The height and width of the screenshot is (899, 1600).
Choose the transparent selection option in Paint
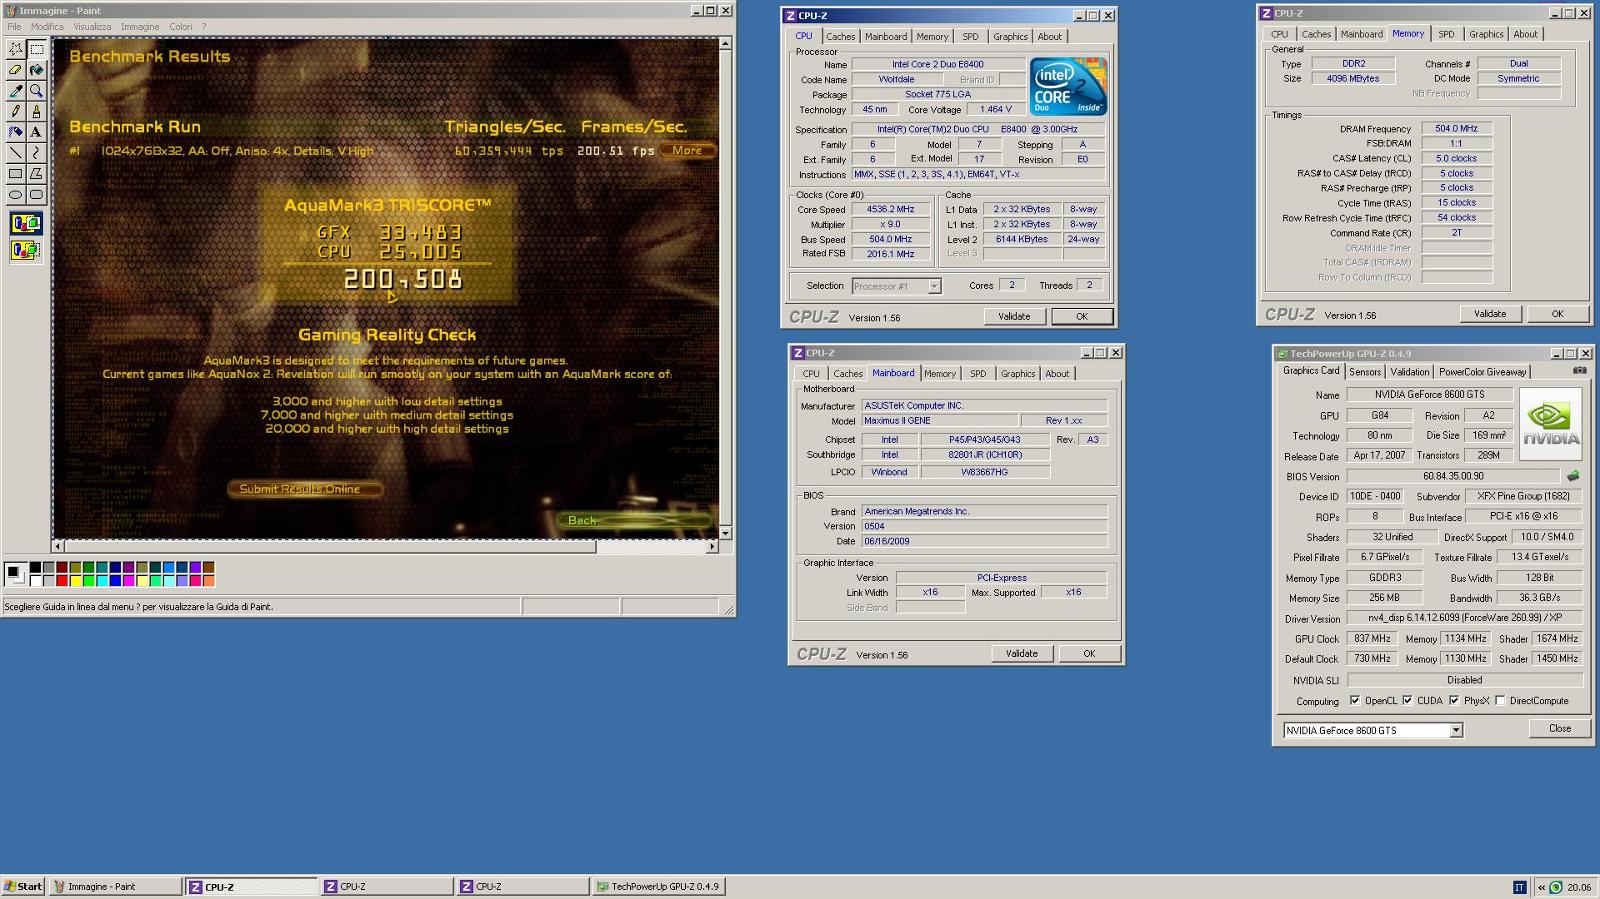coord(26,249)
